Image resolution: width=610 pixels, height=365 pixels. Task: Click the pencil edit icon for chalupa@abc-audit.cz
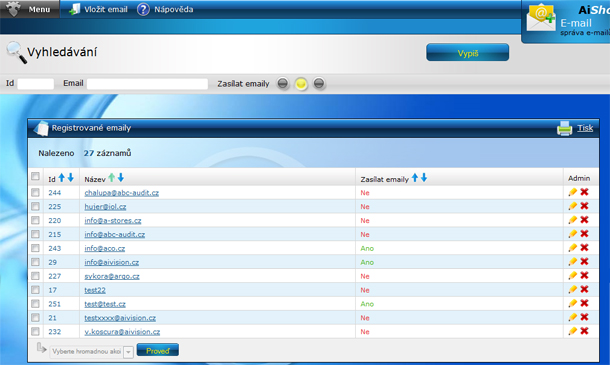[572, 192]
